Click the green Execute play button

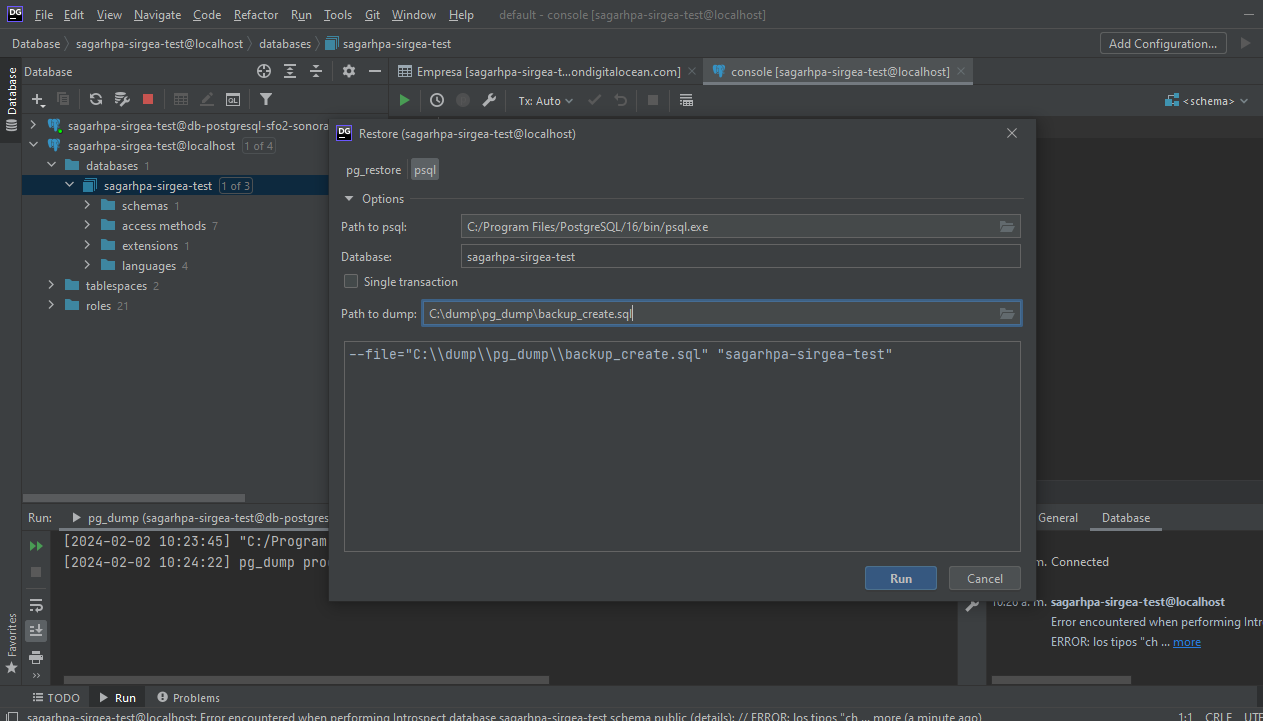click(x=404, y=100)
